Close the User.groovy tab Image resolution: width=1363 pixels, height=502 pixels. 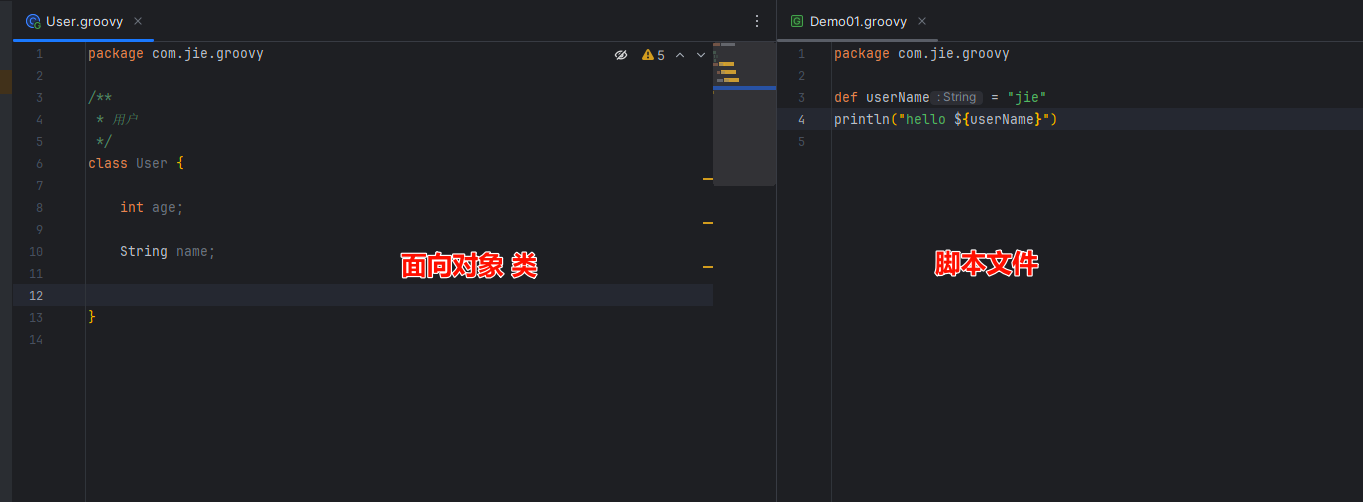[x=138, y=21]
